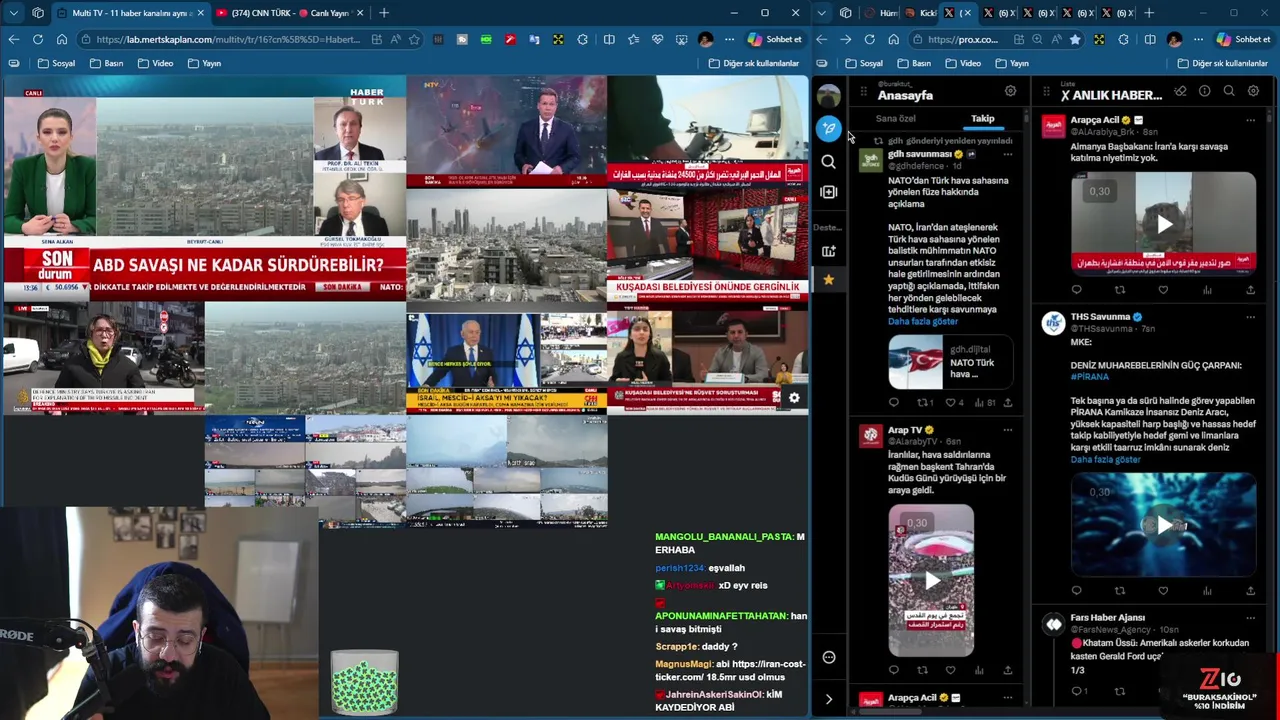Switch to Takip tab
The width and height of the screenshot is (1280, 720).
click(983, 118)
